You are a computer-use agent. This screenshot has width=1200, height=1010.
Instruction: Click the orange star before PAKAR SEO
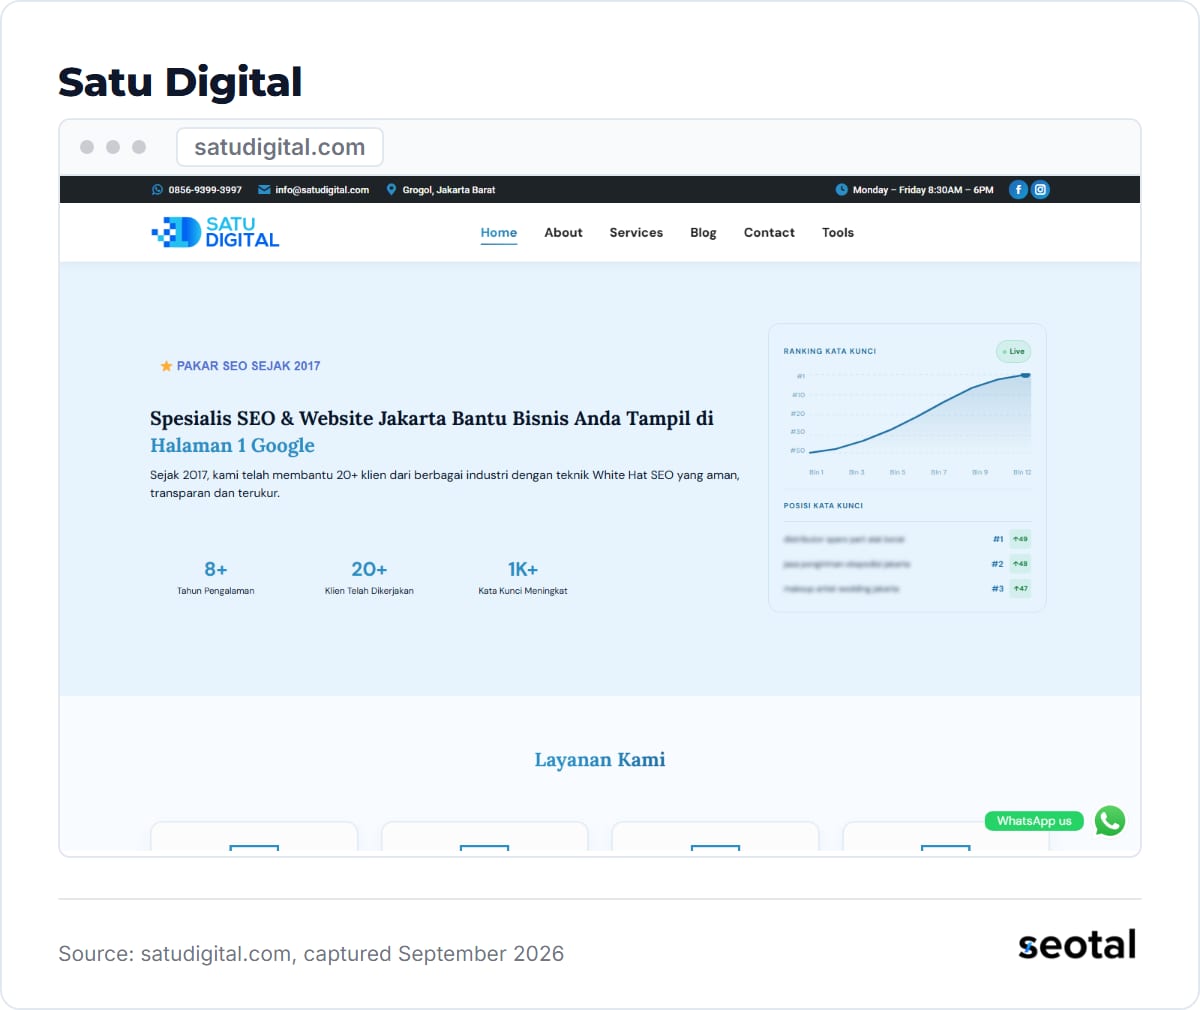(x=166, y=366)
